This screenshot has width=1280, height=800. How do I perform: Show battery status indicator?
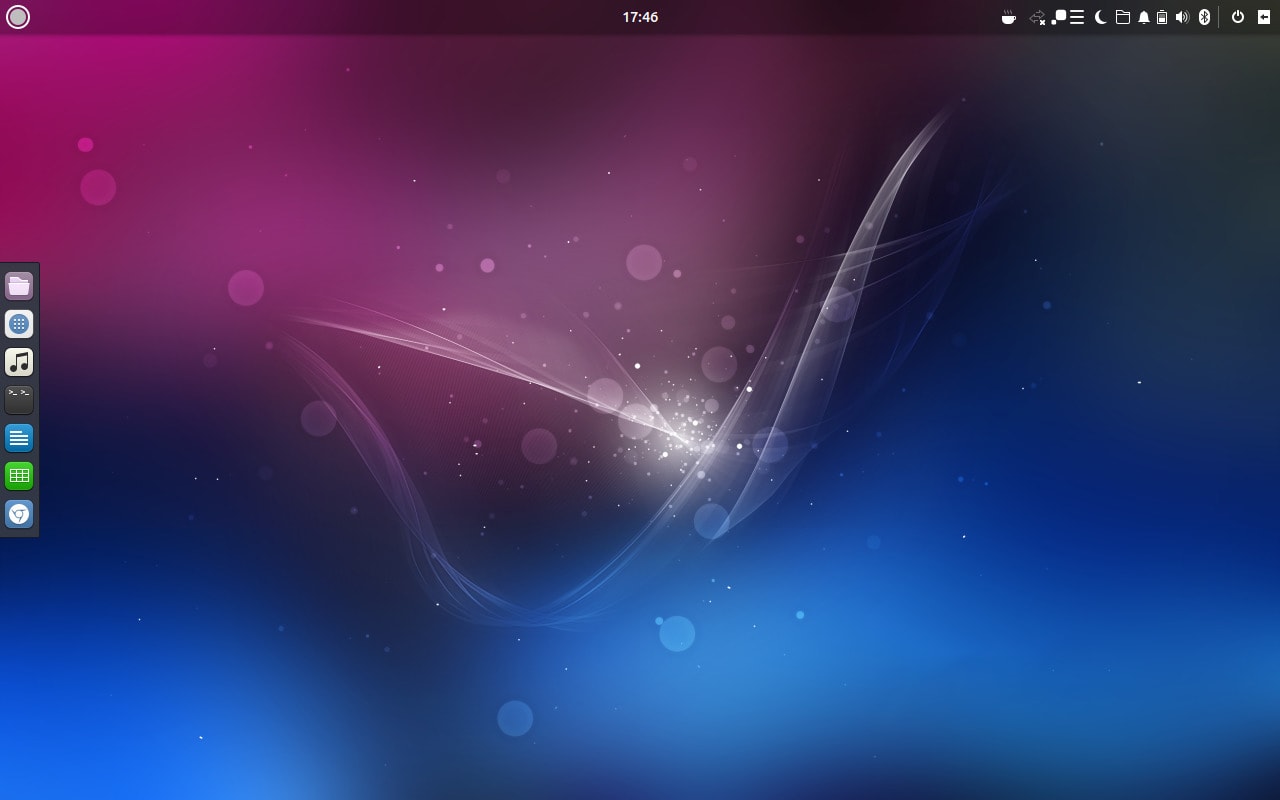pos(1162,17)
